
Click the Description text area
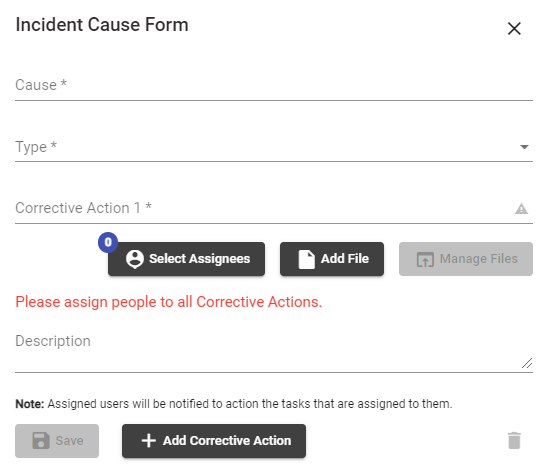pyautogui.click(x=274, y=350)
